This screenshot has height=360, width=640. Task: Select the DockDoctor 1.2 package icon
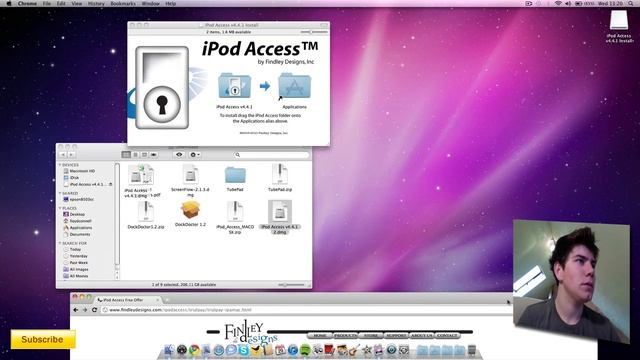190,211
